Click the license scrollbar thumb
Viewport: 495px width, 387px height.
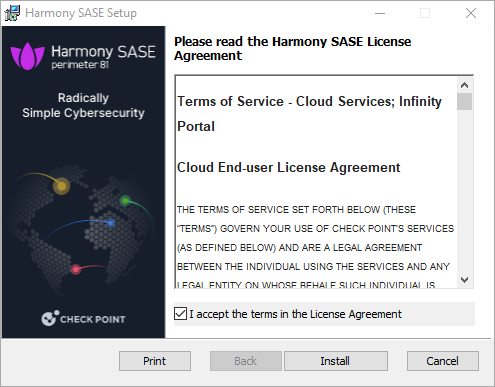[464, 101]
